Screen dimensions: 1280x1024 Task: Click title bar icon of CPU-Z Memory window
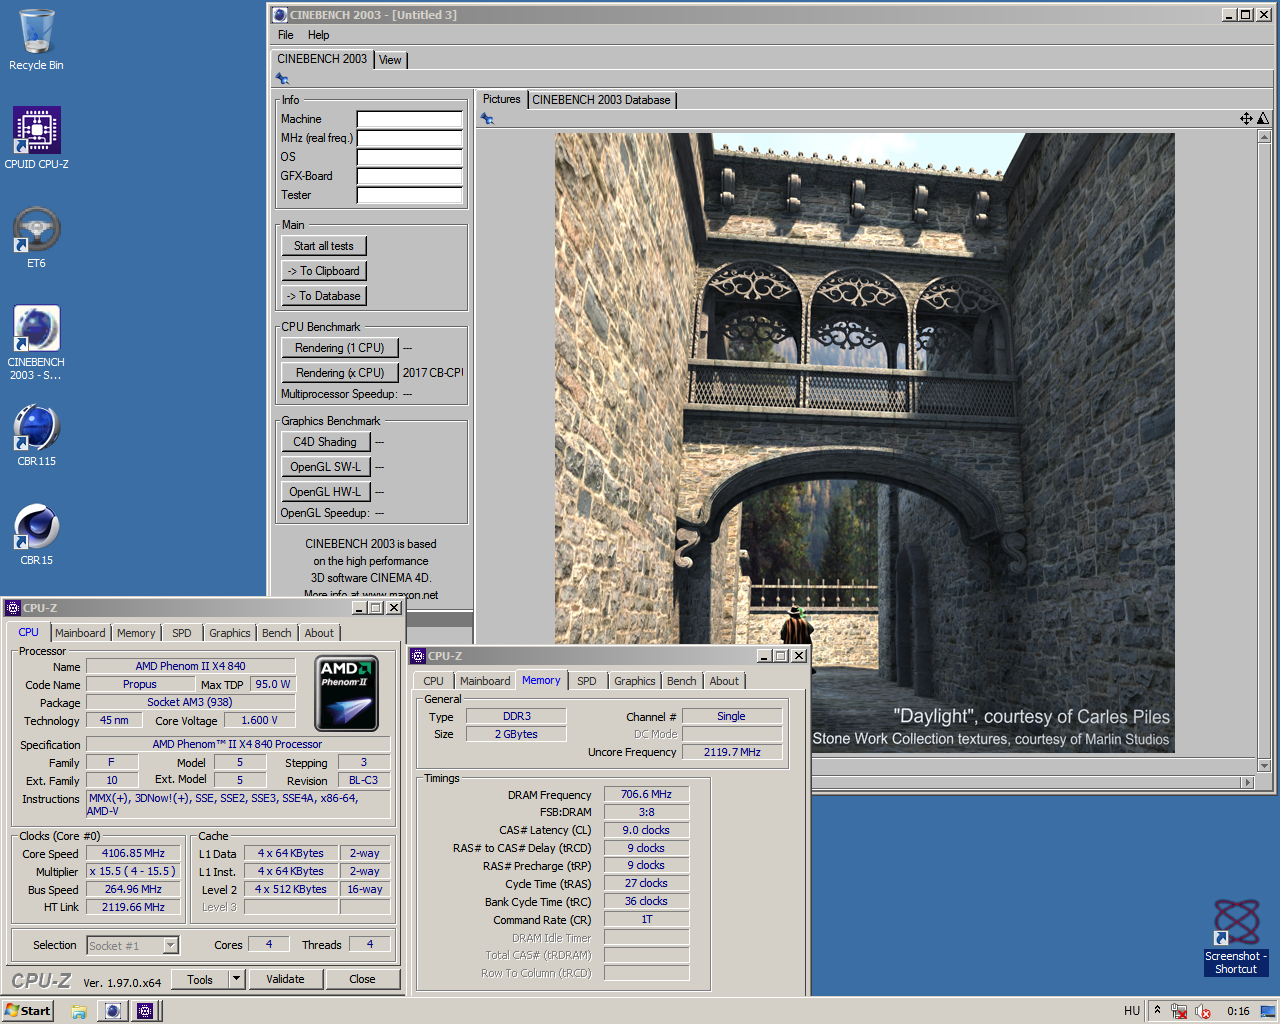tap(418, 656)
